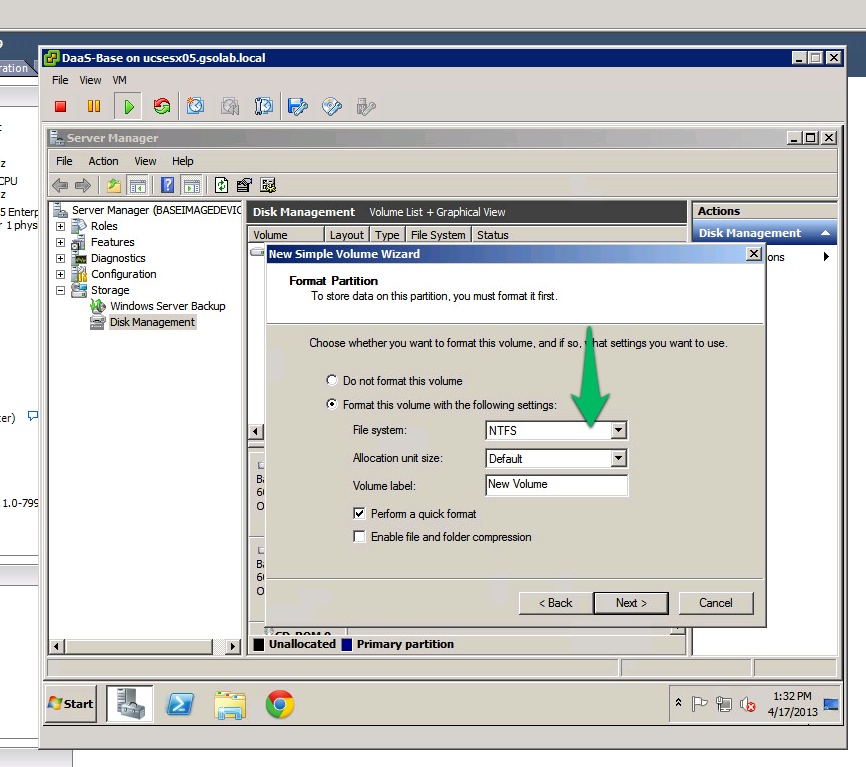The height and width of the screenshot is (767, 866).
Task: Launch Google Chrome from the taskbar
Action: (x=280, y=704)
